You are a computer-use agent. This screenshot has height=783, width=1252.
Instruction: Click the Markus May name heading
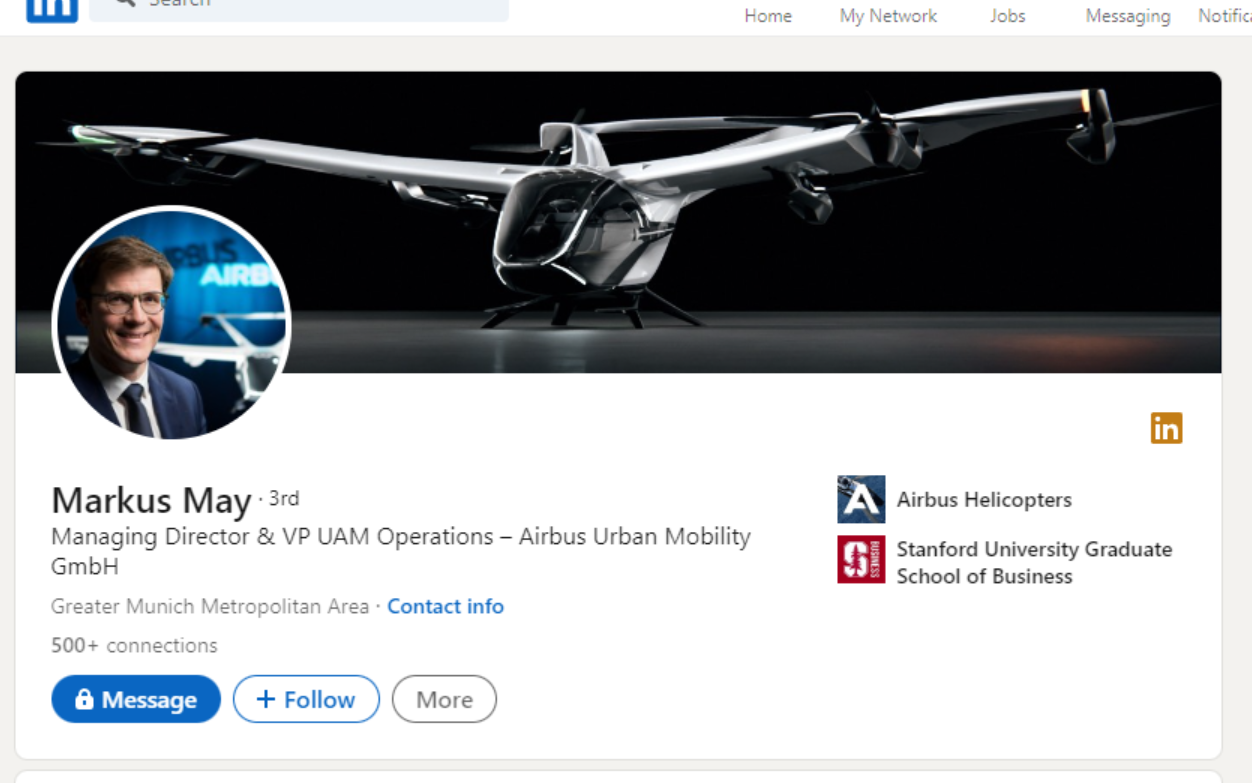(x=151, y=500)
